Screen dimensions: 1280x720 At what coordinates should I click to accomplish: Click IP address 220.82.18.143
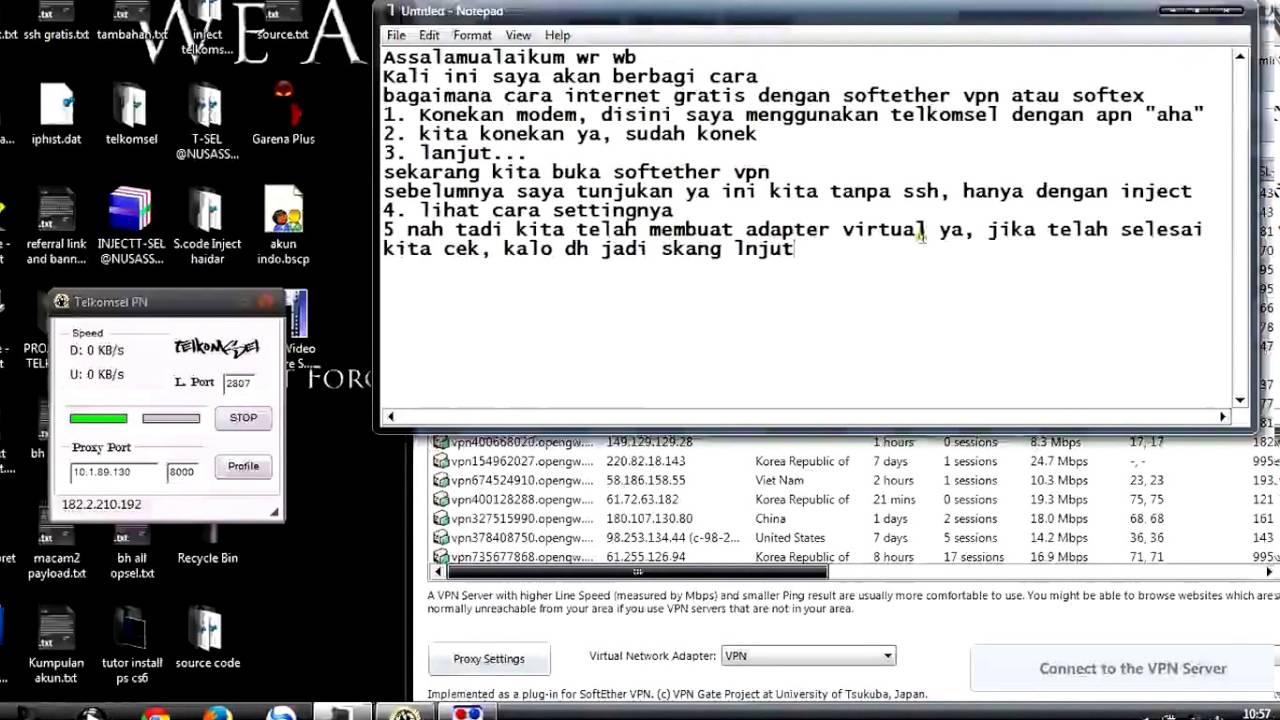pos(646,461)
